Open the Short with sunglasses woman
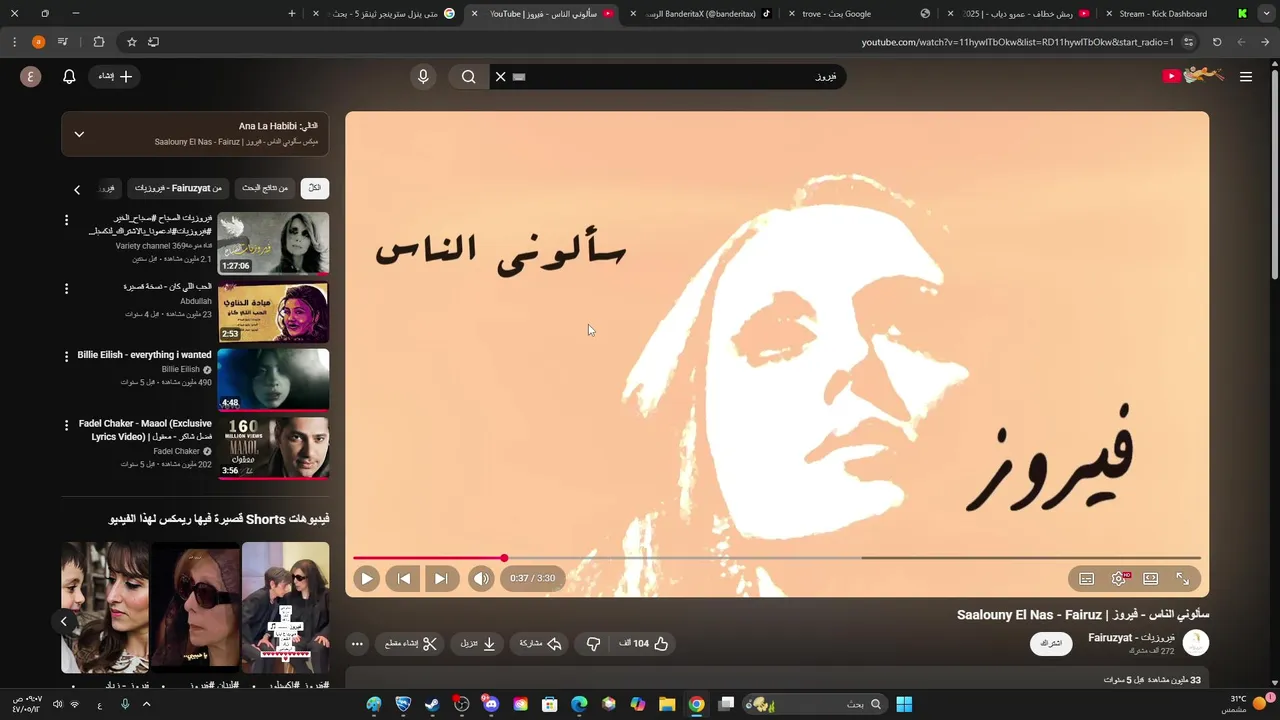The width and height of the screenshot is (1280, 720). point(195,607)
